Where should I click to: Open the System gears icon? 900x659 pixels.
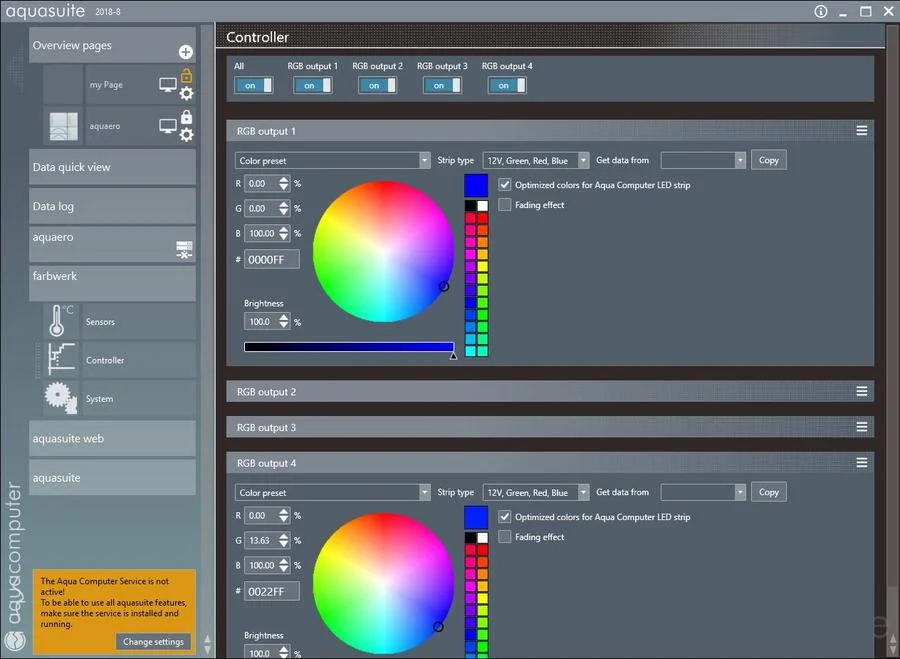(60, 398)
